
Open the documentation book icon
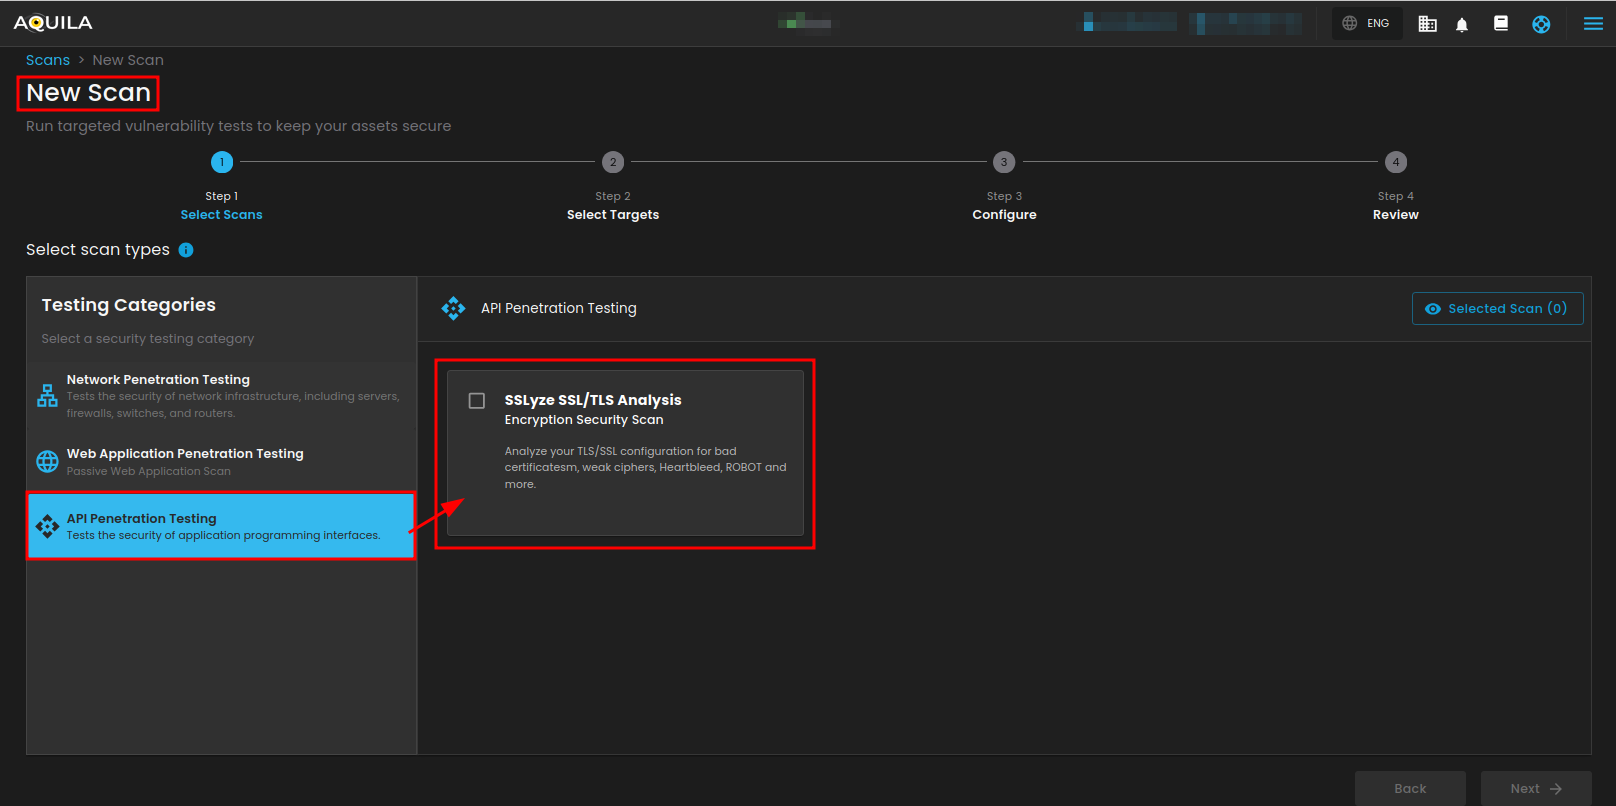1500,23
